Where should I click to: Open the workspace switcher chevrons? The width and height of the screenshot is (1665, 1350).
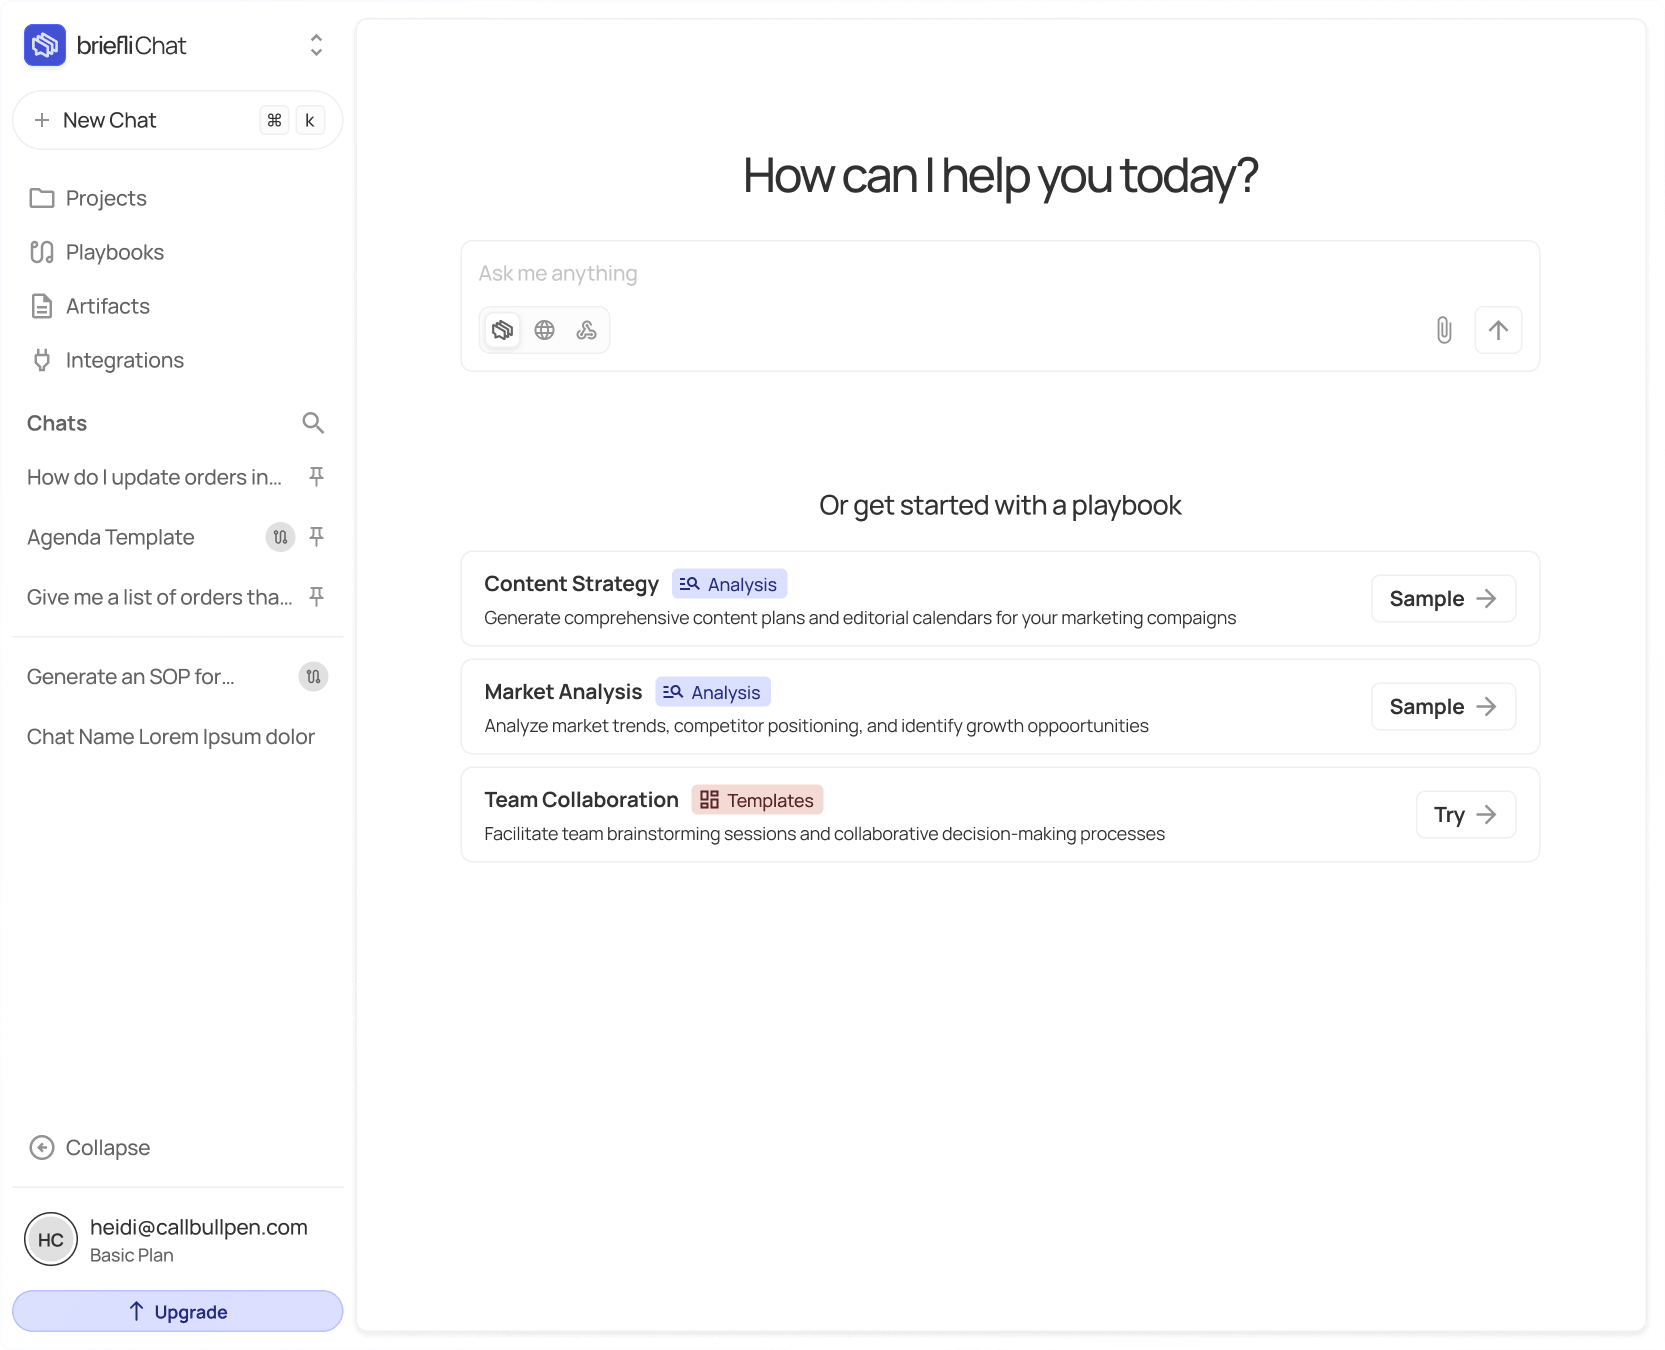pyautogui.click(x=314, y=45)
